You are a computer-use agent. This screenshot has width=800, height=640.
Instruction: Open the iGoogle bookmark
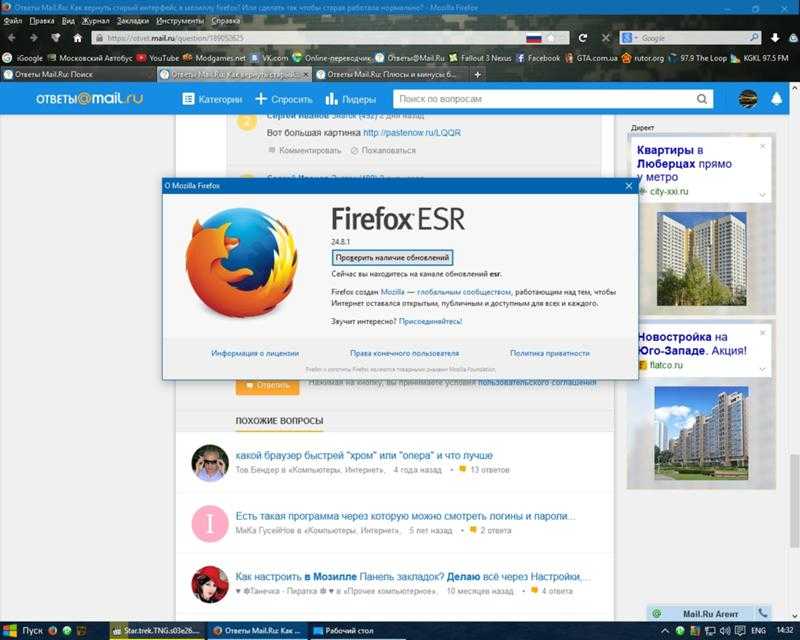23,58
